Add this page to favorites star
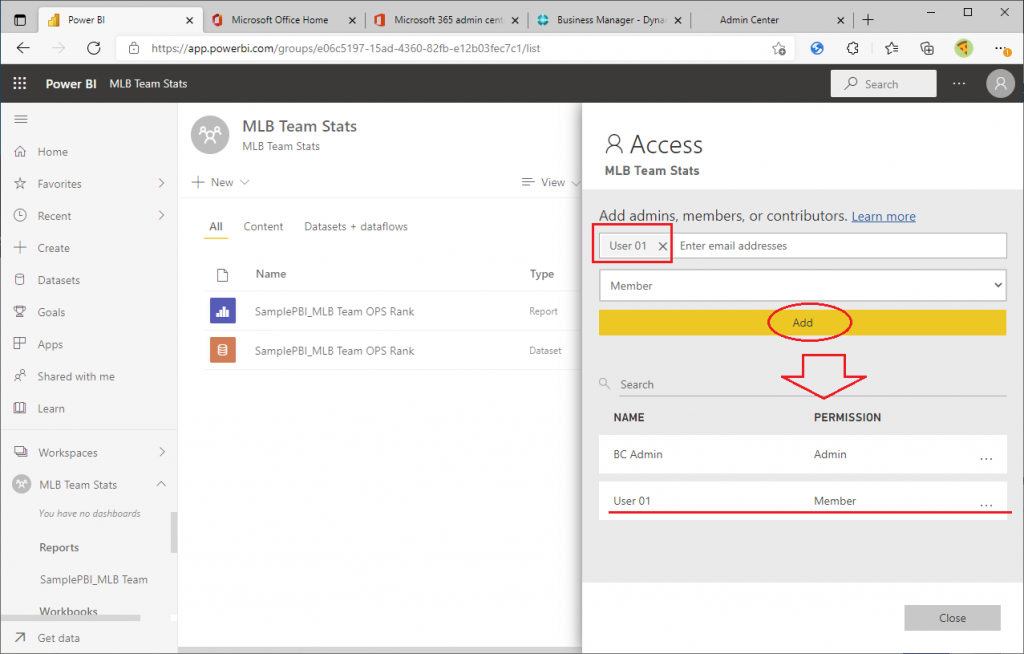The width and height of the screenshot is (1024, 654). [778, 48]
